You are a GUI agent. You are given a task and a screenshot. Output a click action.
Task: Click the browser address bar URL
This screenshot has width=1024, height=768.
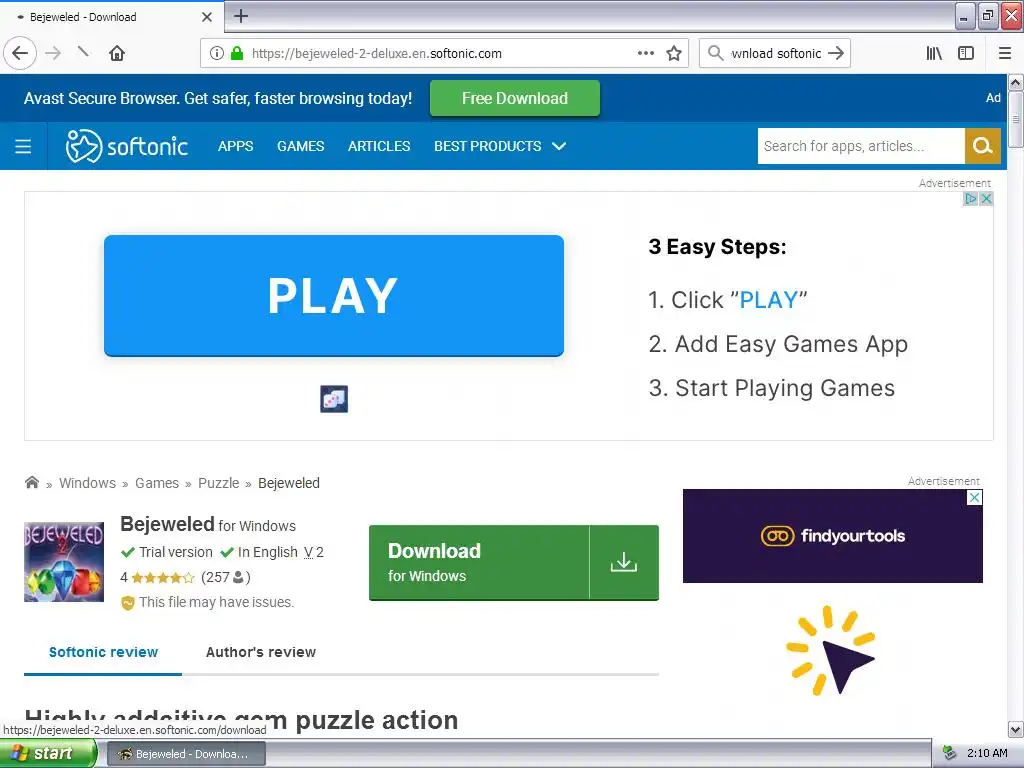click(377, 54)
